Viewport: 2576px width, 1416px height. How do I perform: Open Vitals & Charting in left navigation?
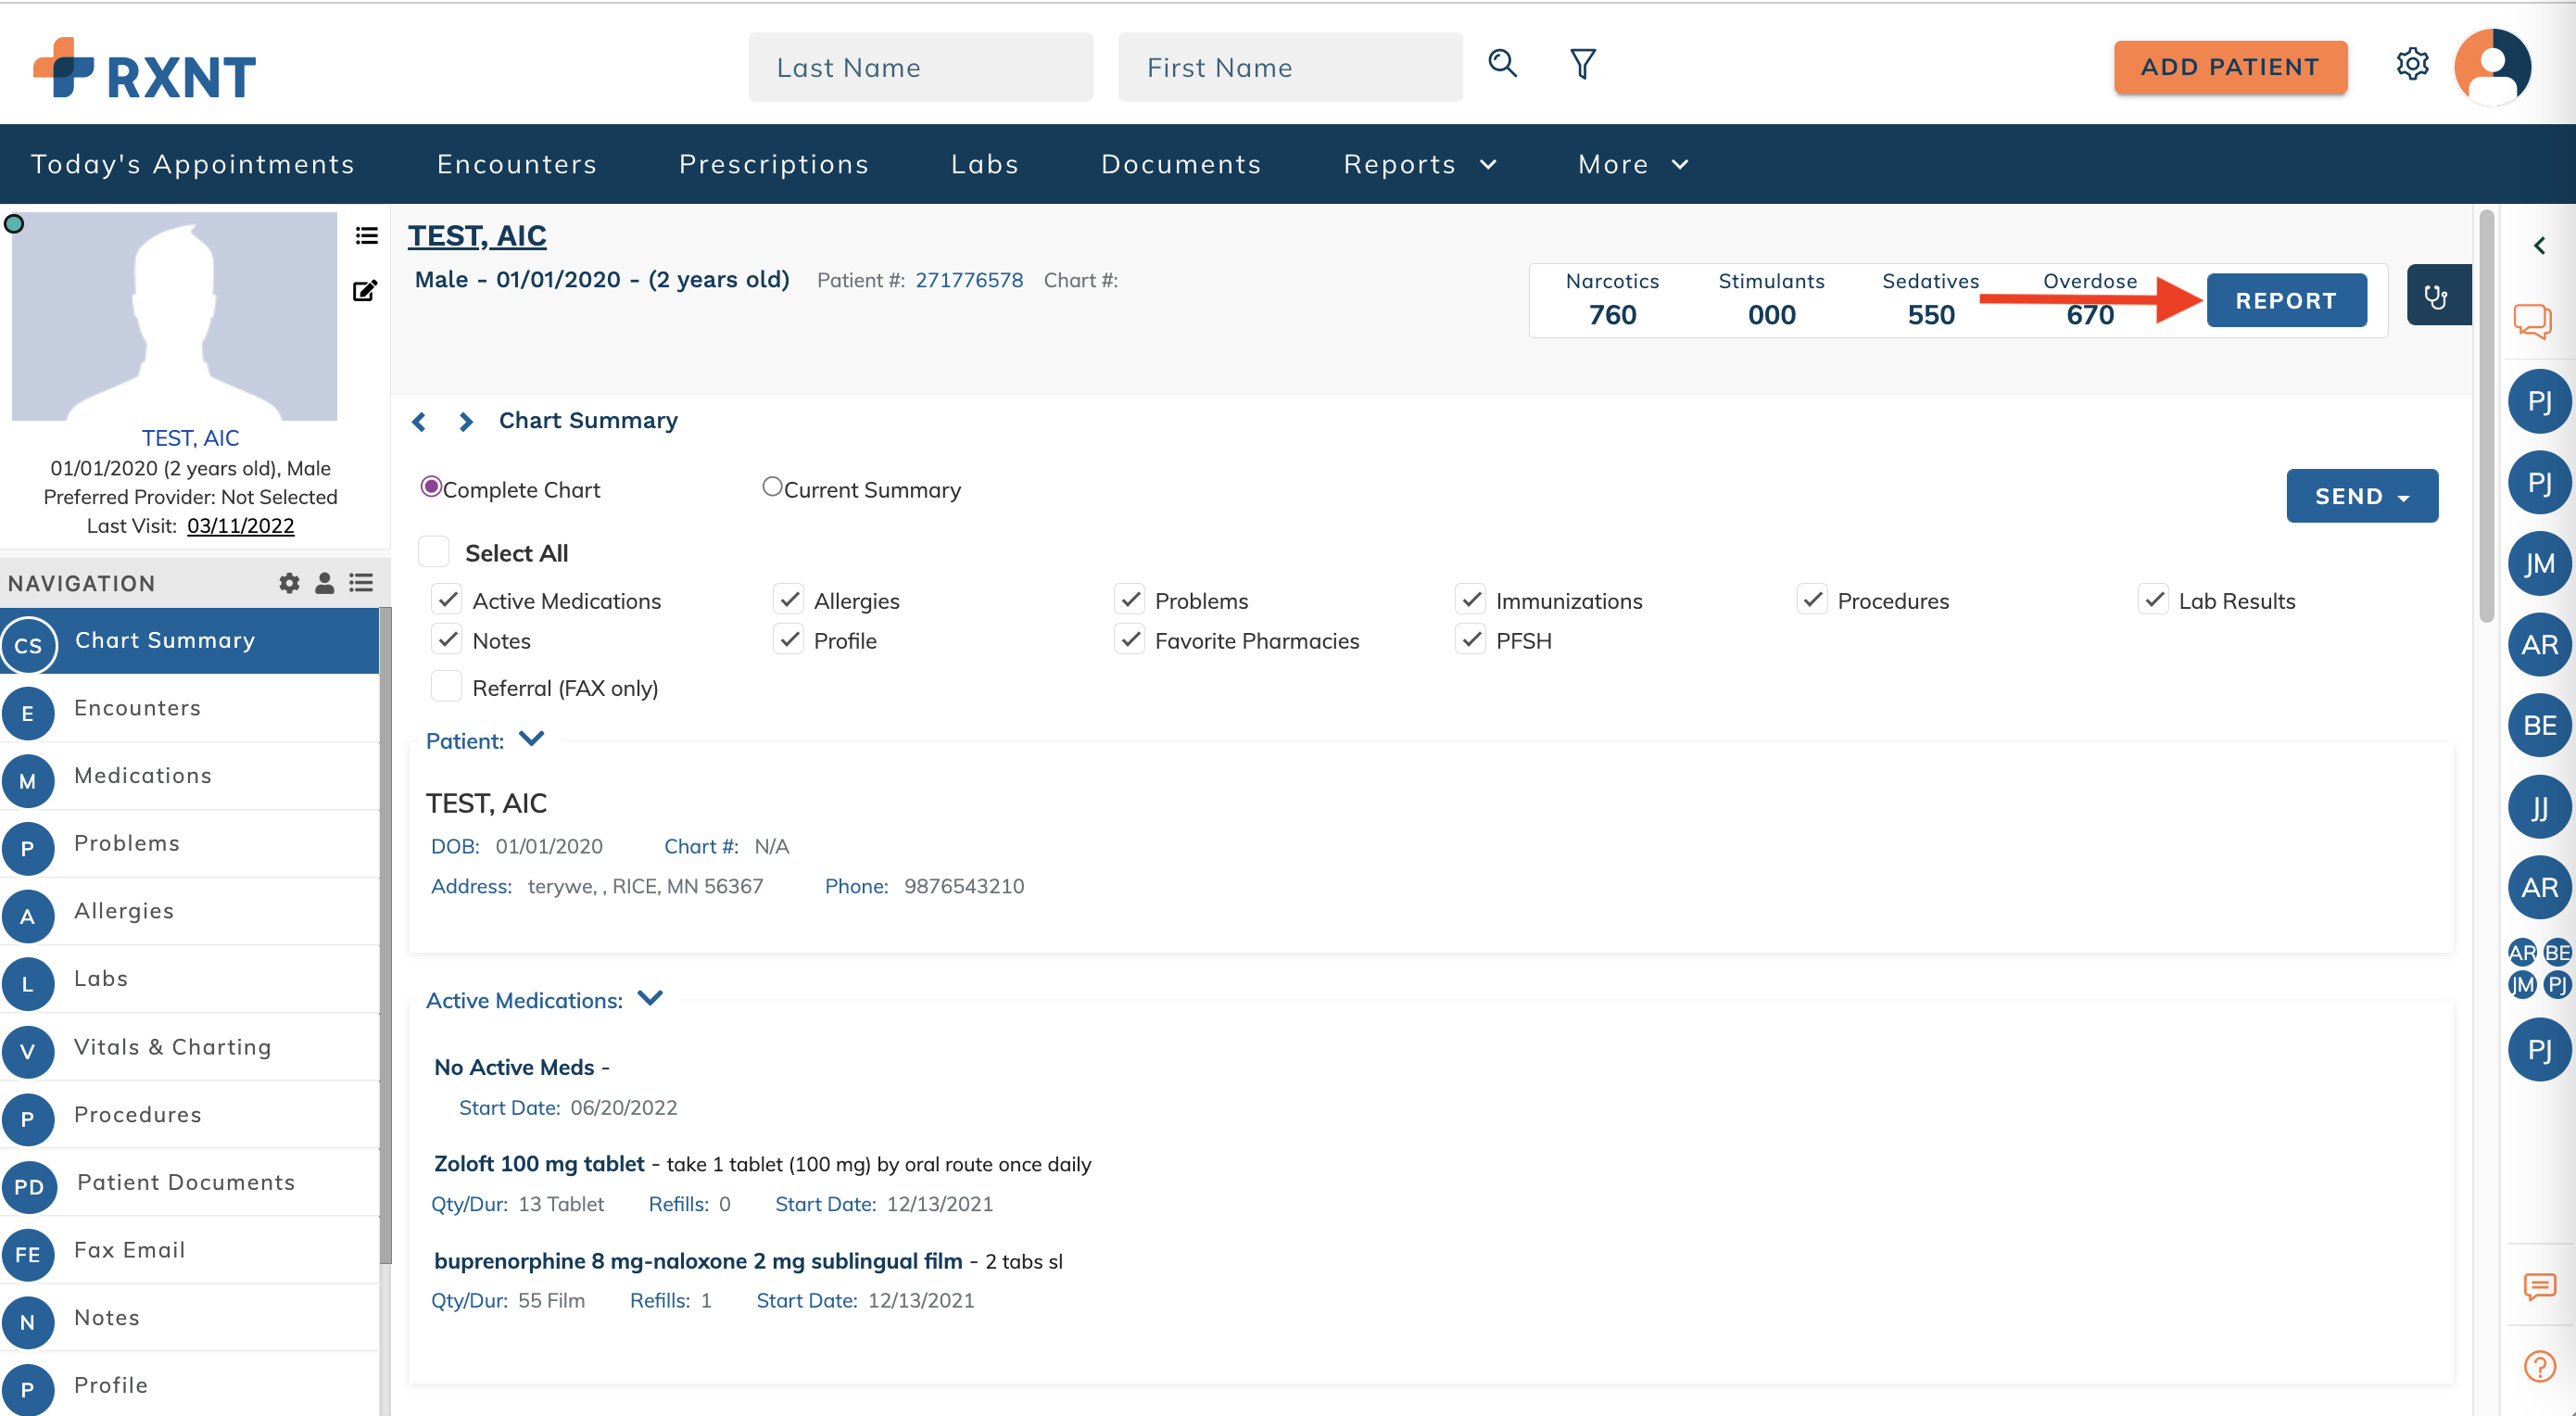190,1047
